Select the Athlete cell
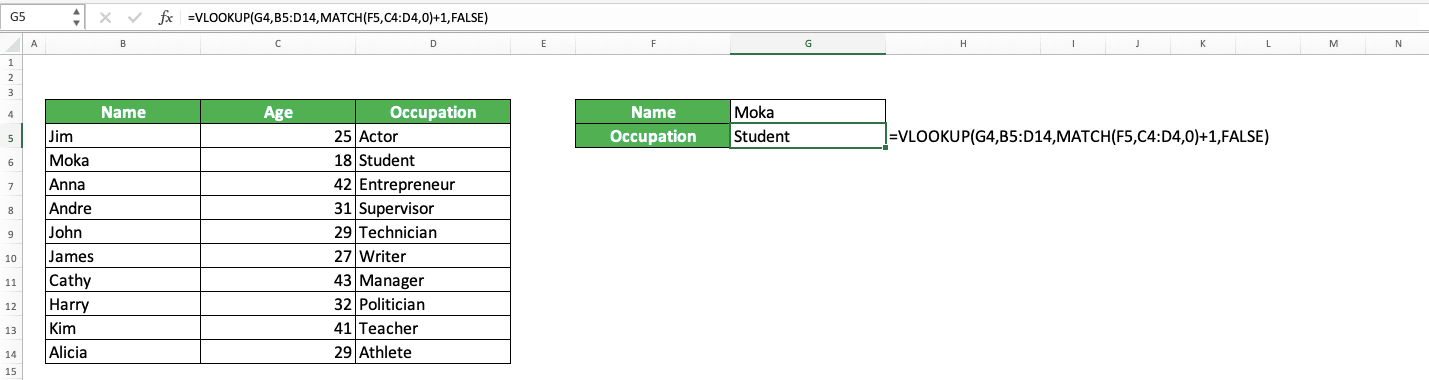Viewport: 1429px width, 380px height. (432, 352)
